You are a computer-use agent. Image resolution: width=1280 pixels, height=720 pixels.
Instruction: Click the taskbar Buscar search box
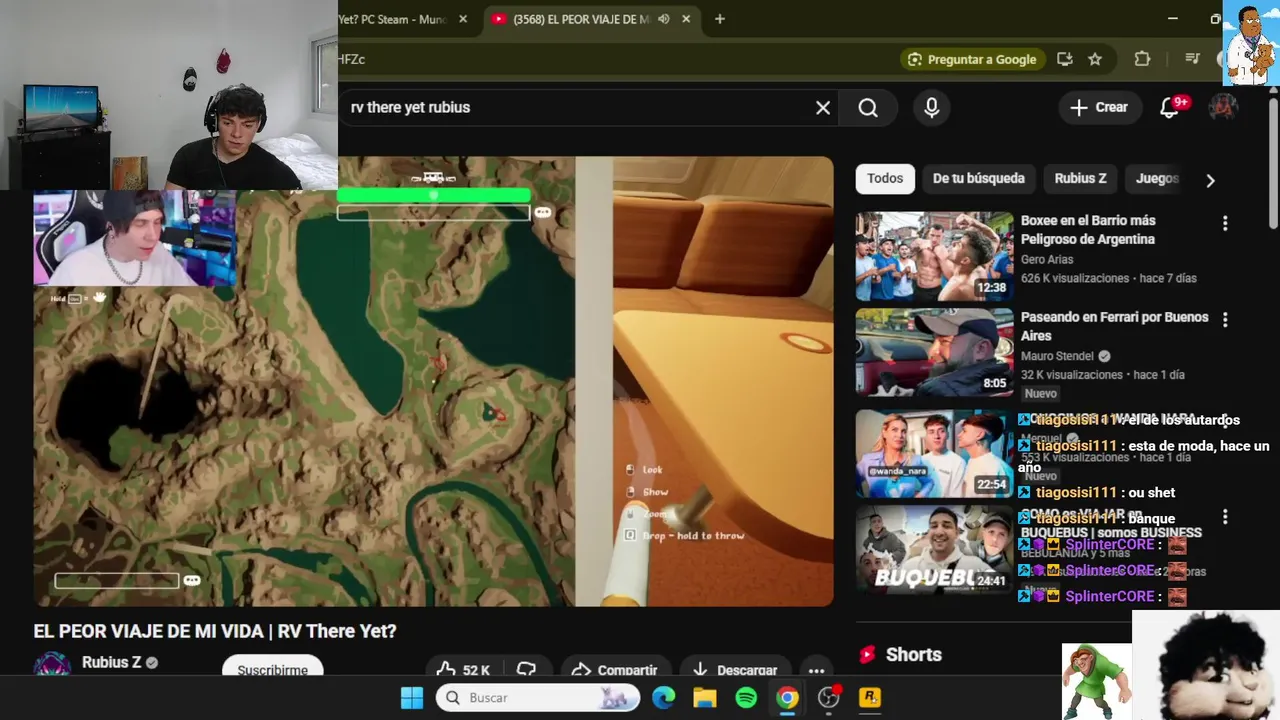pos(538,698)
